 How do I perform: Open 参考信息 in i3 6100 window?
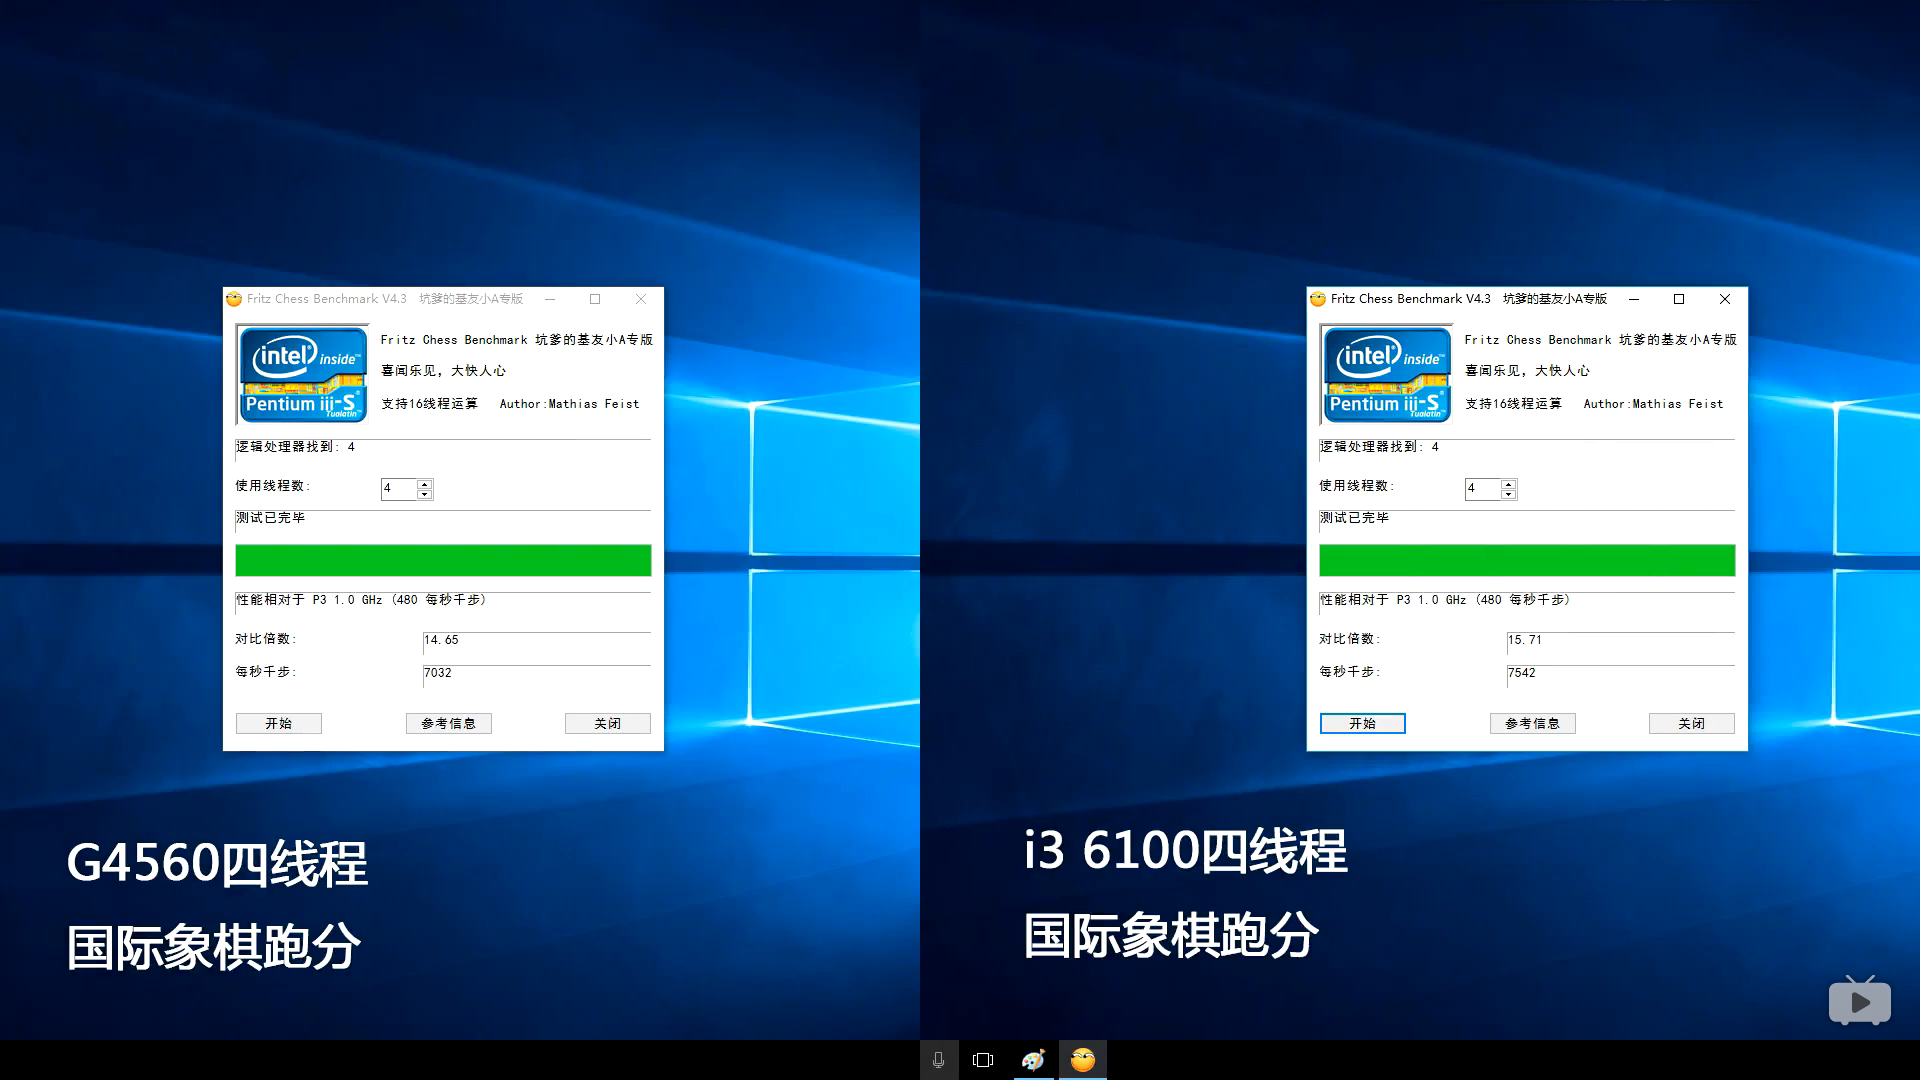pyautogui.click(x=1532, y=723)
